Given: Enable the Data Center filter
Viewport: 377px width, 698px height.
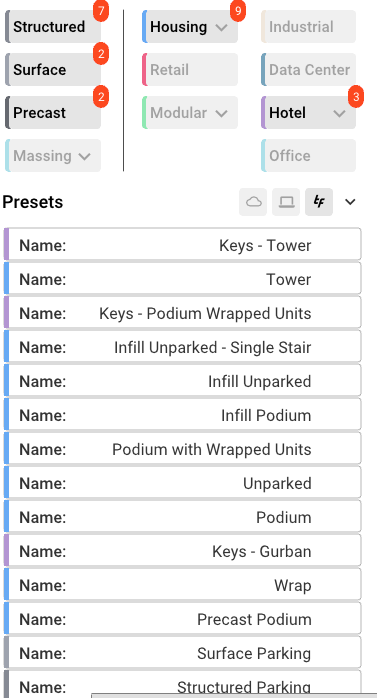Looking at the screenshot, I should tap(308, 70).
